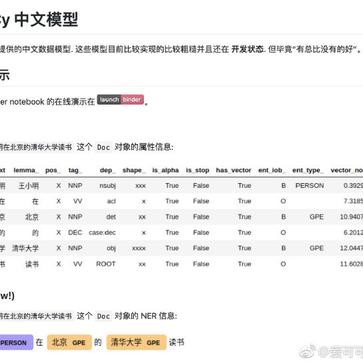Click the nsubj dependency cell
Viewport: 363px width, 363px height.
(x=107, y=186)
